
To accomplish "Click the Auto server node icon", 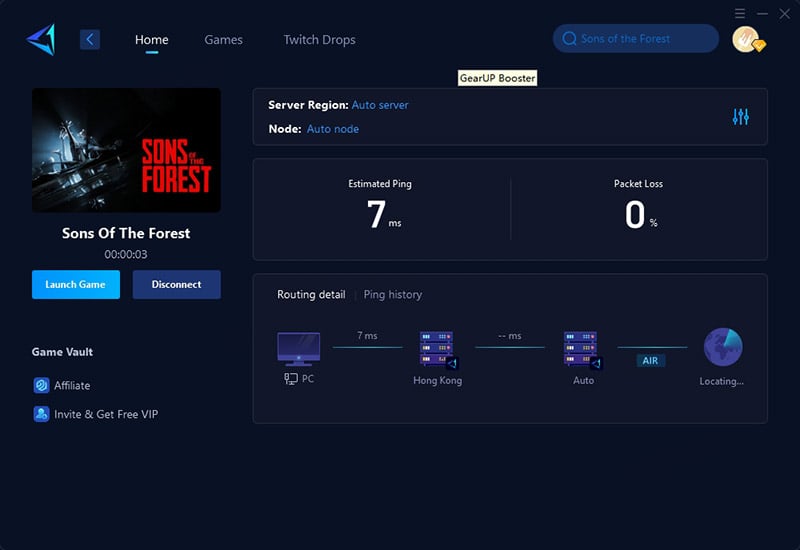I will pyautogui.click(x=583, y=349).
